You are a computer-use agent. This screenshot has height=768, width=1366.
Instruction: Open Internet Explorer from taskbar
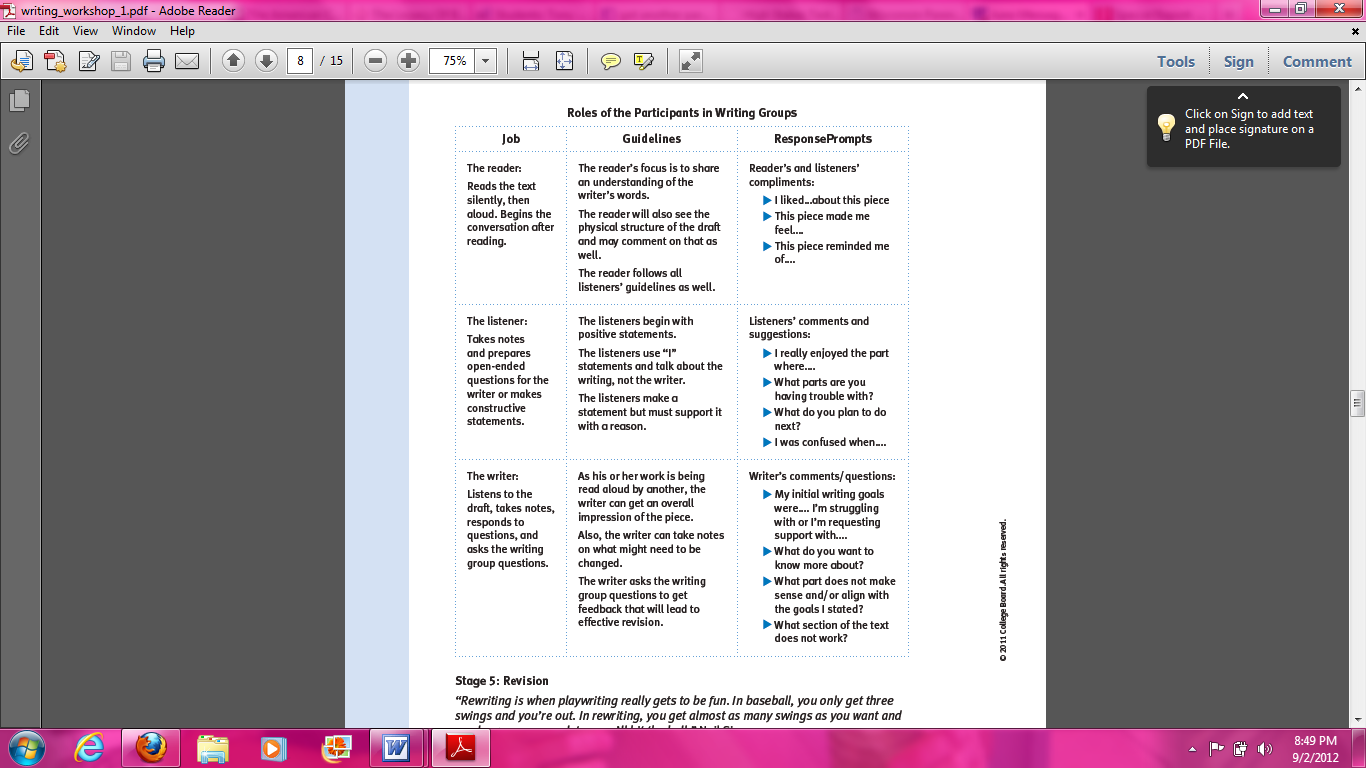[x=91, y=747]
